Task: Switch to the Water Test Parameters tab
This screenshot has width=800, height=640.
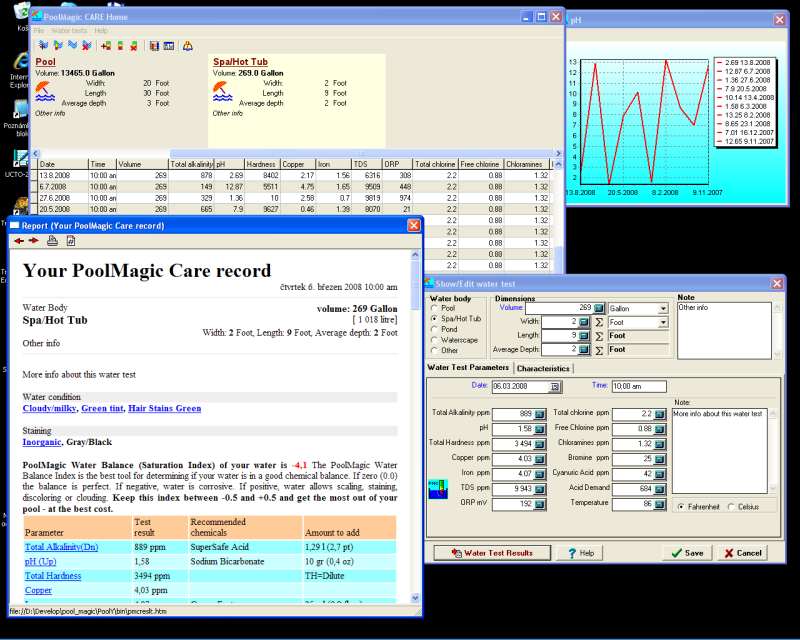Action: 468,367
